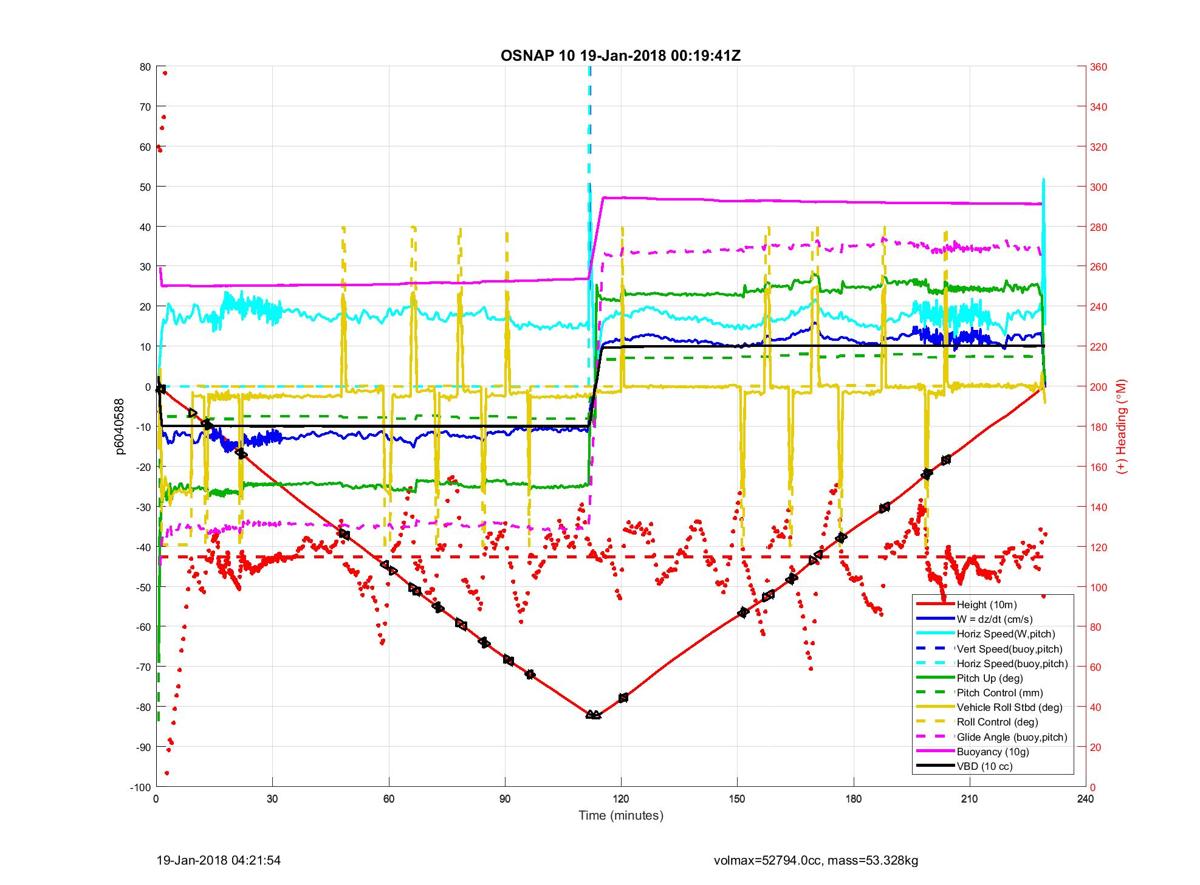The image size is (1200, 885).
Task: Click the red line sample beside 'Height (10m)'
Action: (x=935, y=604)
